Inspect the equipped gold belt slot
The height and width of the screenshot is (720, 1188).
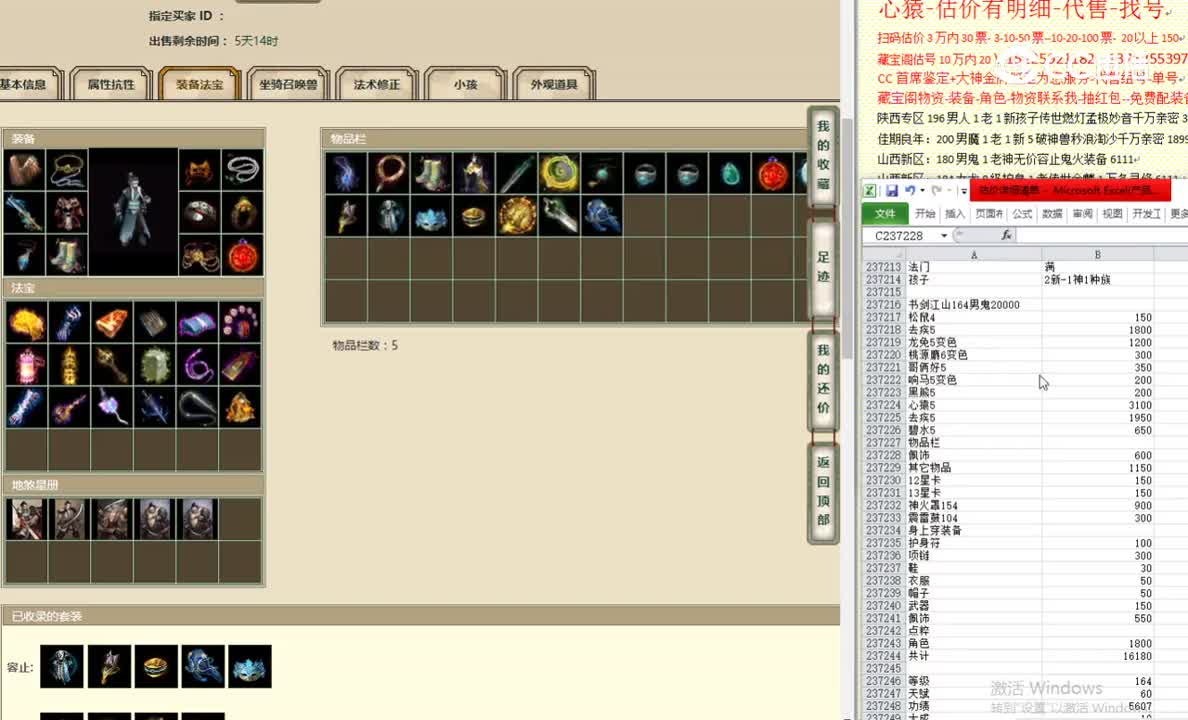coord(200,255)
